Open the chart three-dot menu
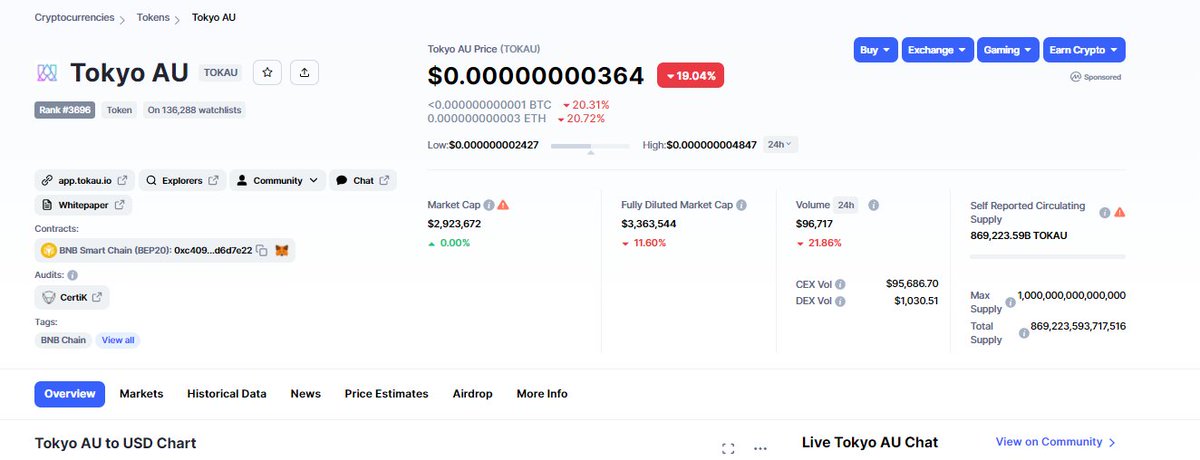1200x460 pixels. (760, 449)
